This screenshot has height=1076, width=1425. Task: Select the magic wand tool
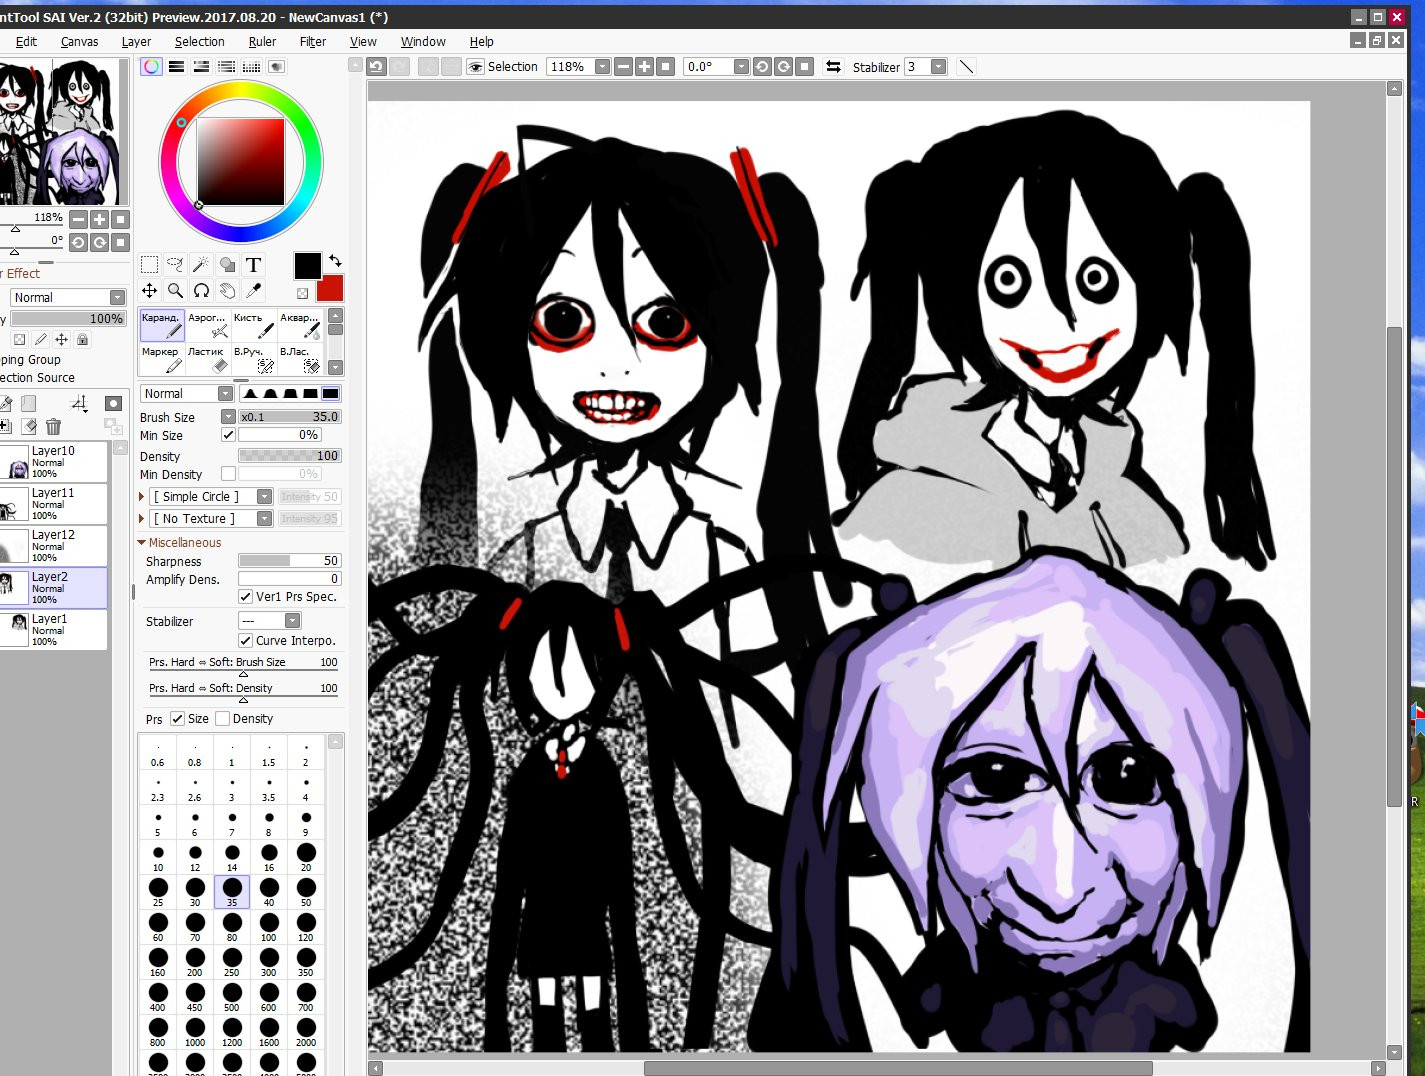201,265
